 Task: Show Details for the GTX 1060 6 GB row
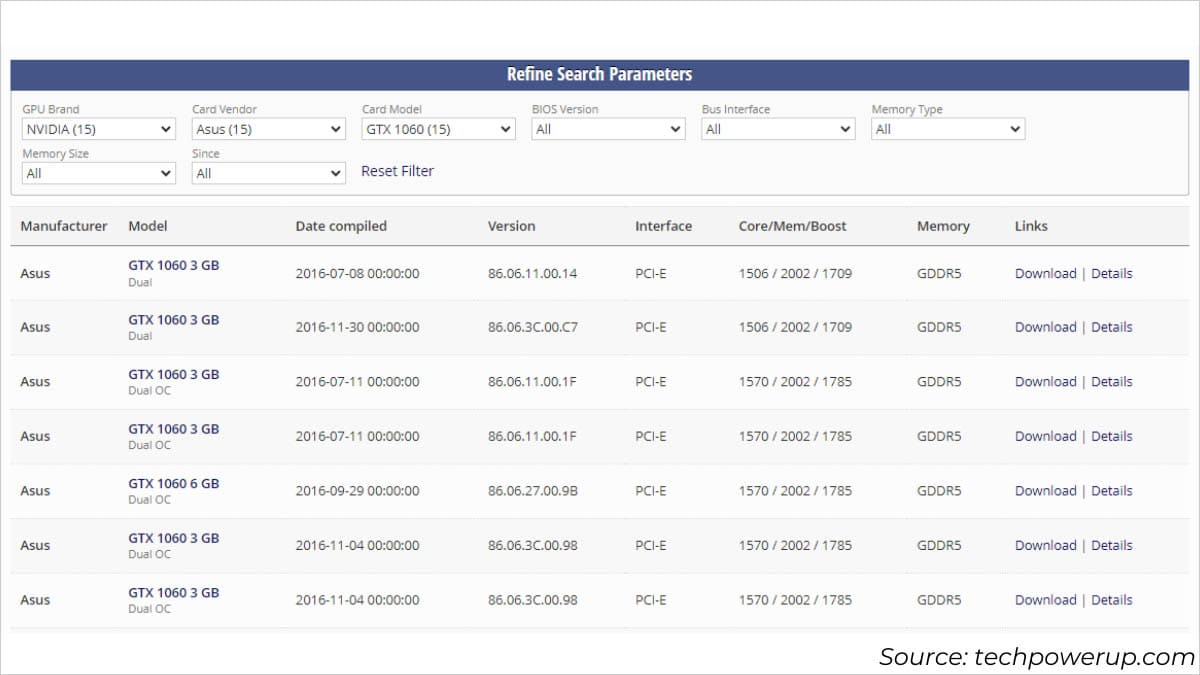pos(1111,491)
